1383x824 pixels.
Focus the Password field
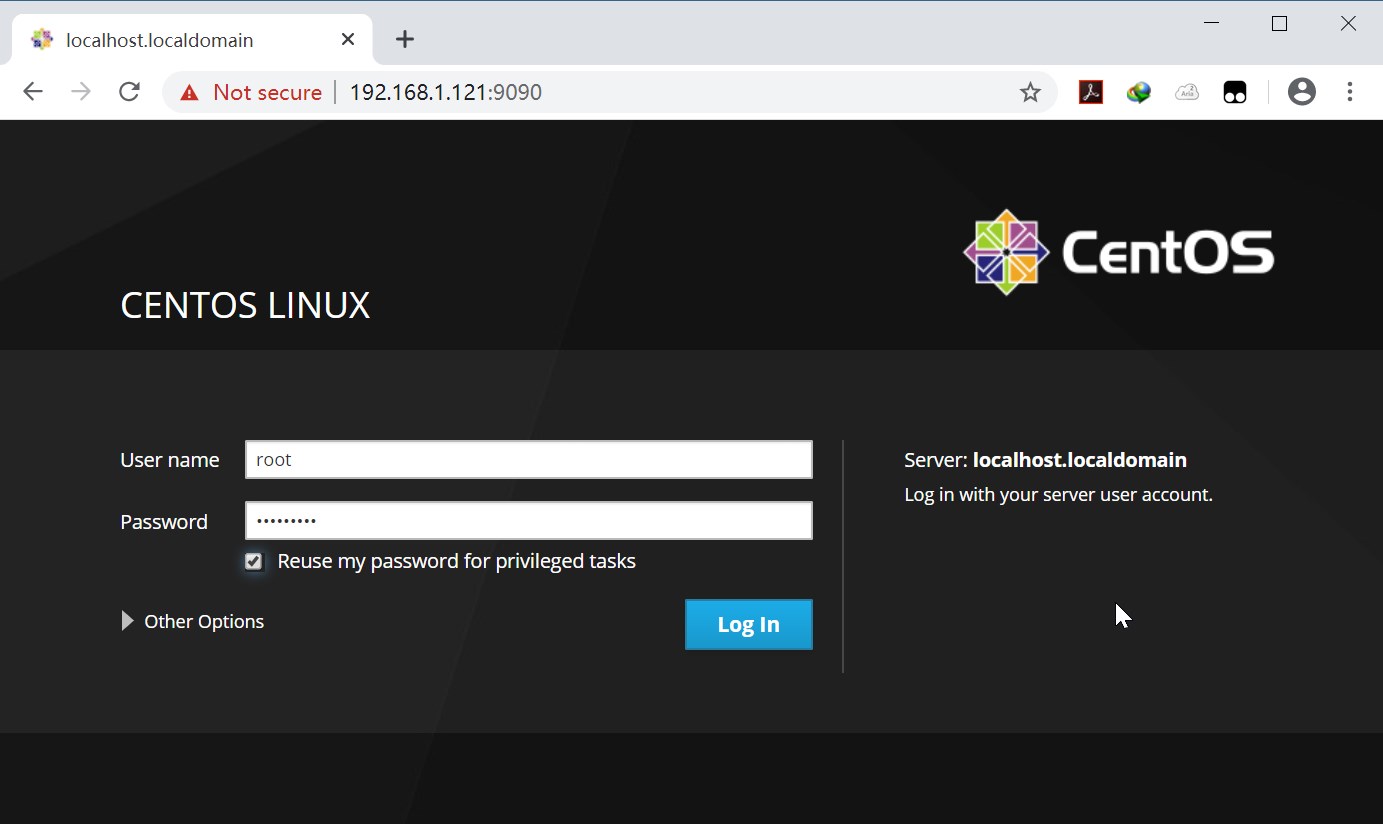529,520
